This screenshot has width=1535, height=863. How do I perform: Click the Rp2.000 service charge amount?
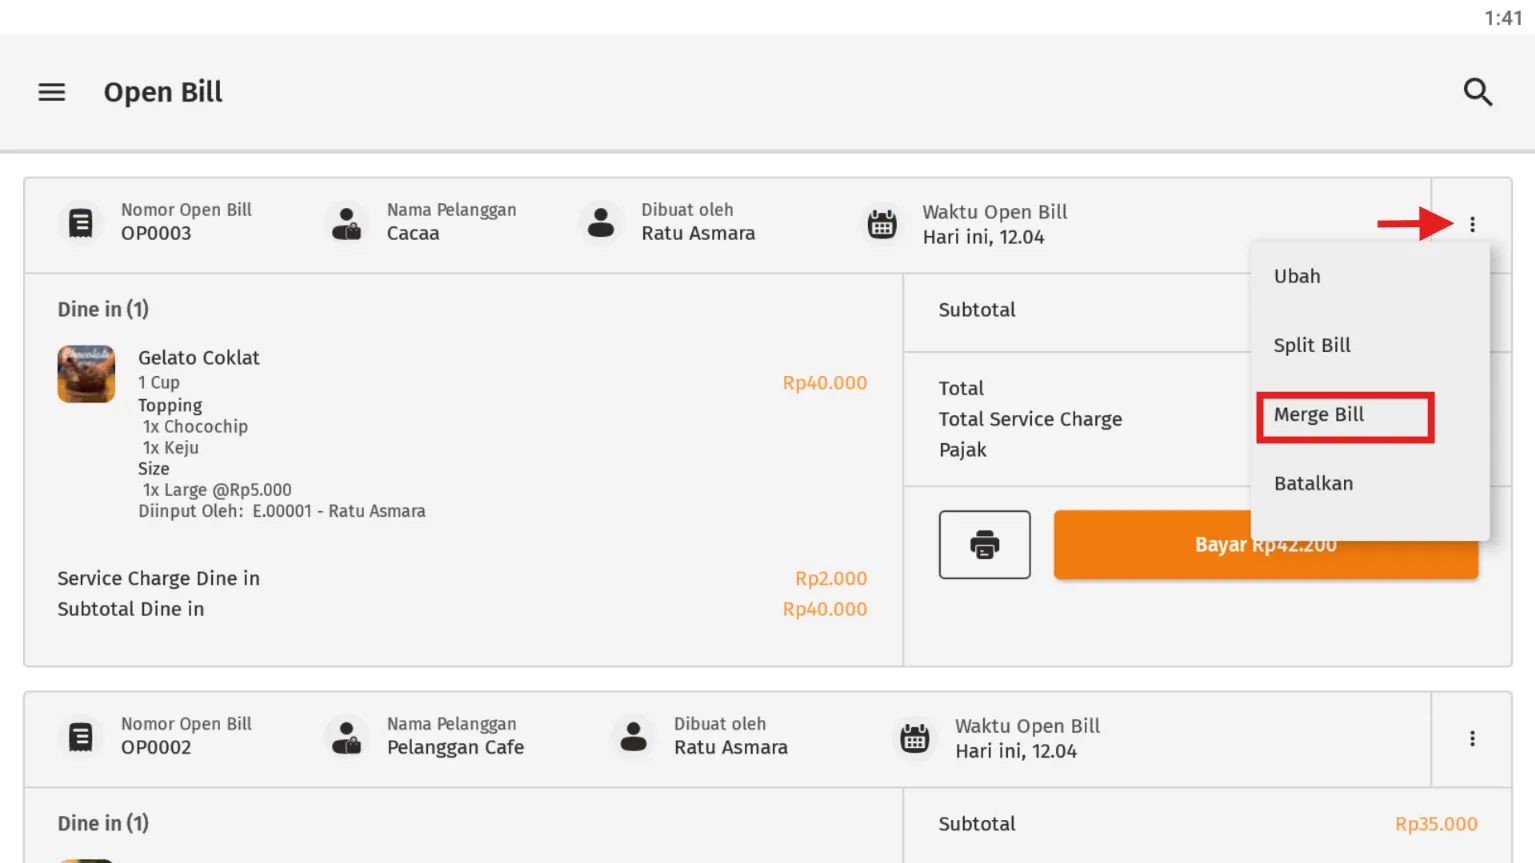pos(831,578)
